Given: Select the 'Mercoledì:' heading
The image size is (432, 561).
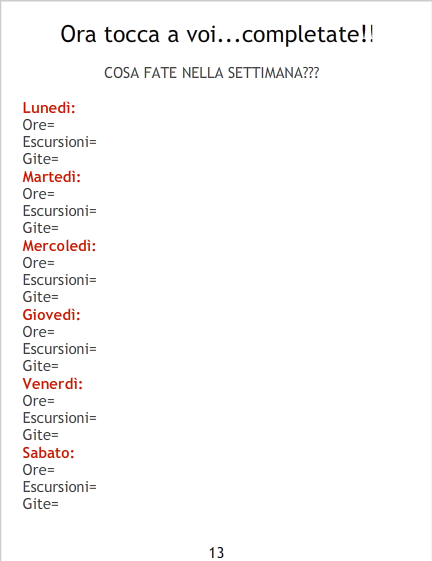Looking at the screenshot, I should point(59,246).
